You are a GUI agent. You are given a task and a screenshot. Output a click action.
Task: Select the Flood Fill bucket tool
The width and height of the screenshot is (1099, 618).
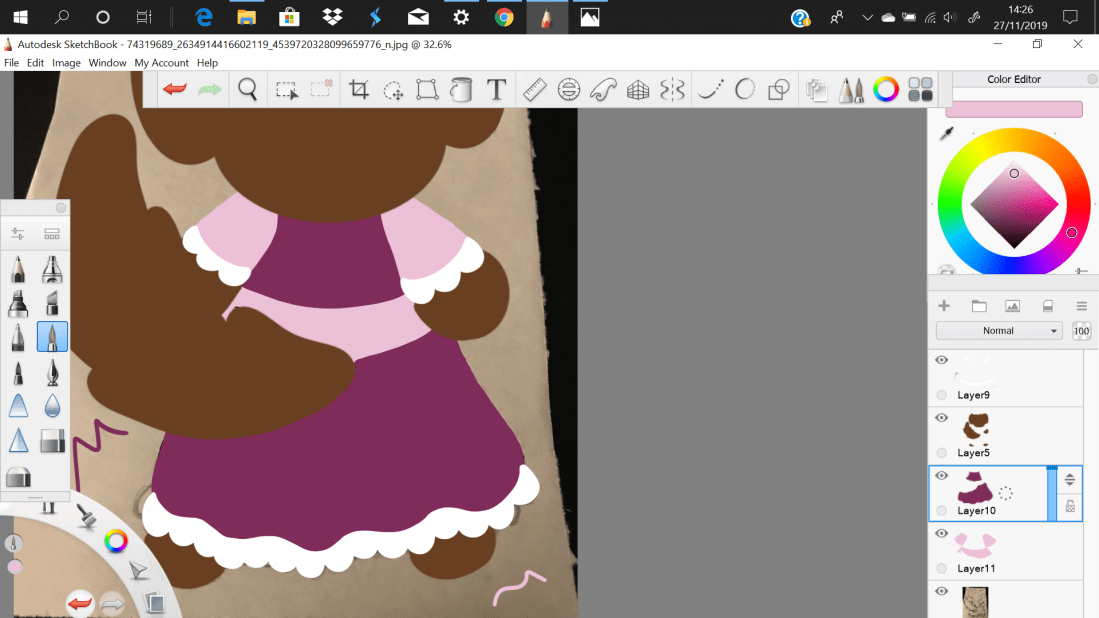[461, 90]
